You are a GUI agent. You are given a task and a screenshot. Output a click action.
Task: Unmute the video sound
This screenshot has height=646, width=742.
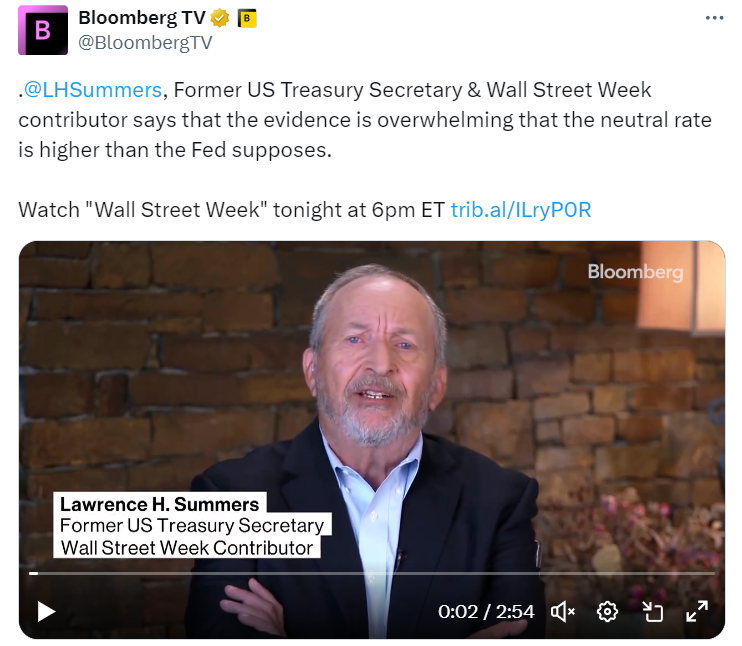click(x=563, y=612)
